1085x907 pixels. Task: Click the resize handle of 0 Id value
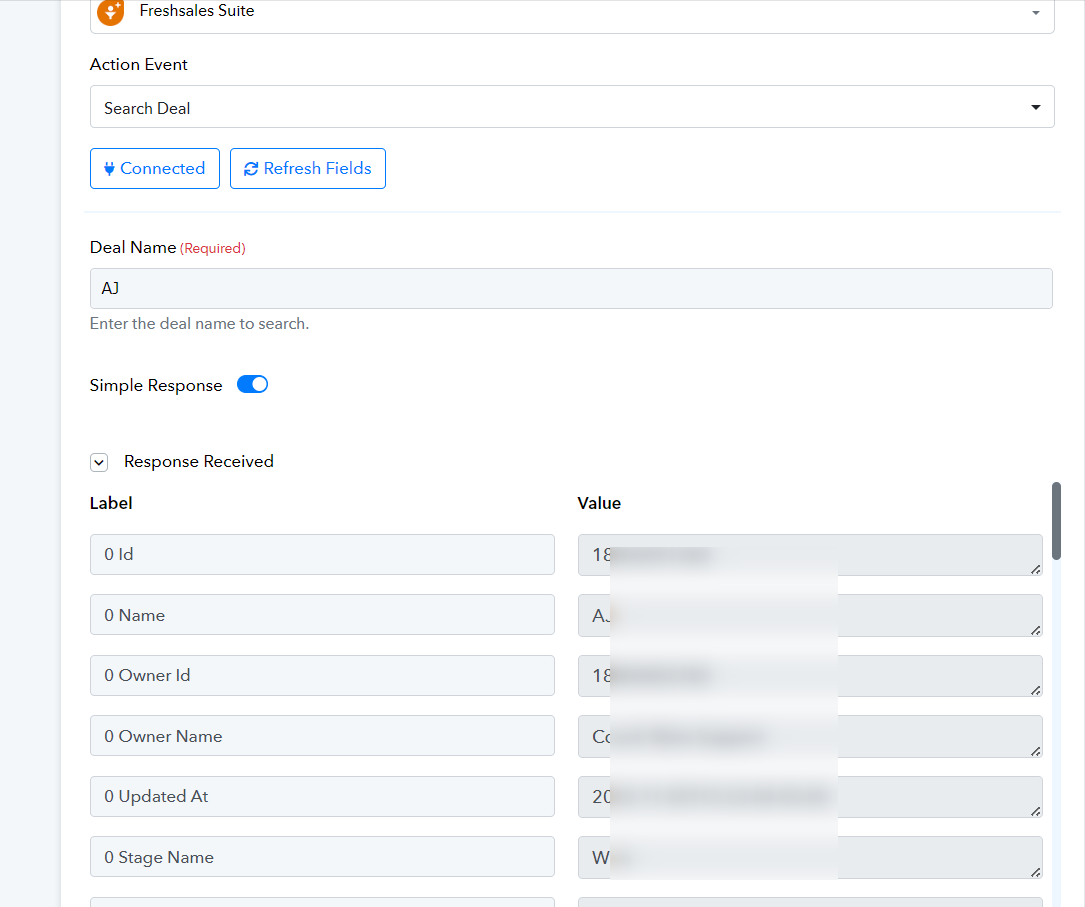pyautogui.click(x=1035, y=569)
